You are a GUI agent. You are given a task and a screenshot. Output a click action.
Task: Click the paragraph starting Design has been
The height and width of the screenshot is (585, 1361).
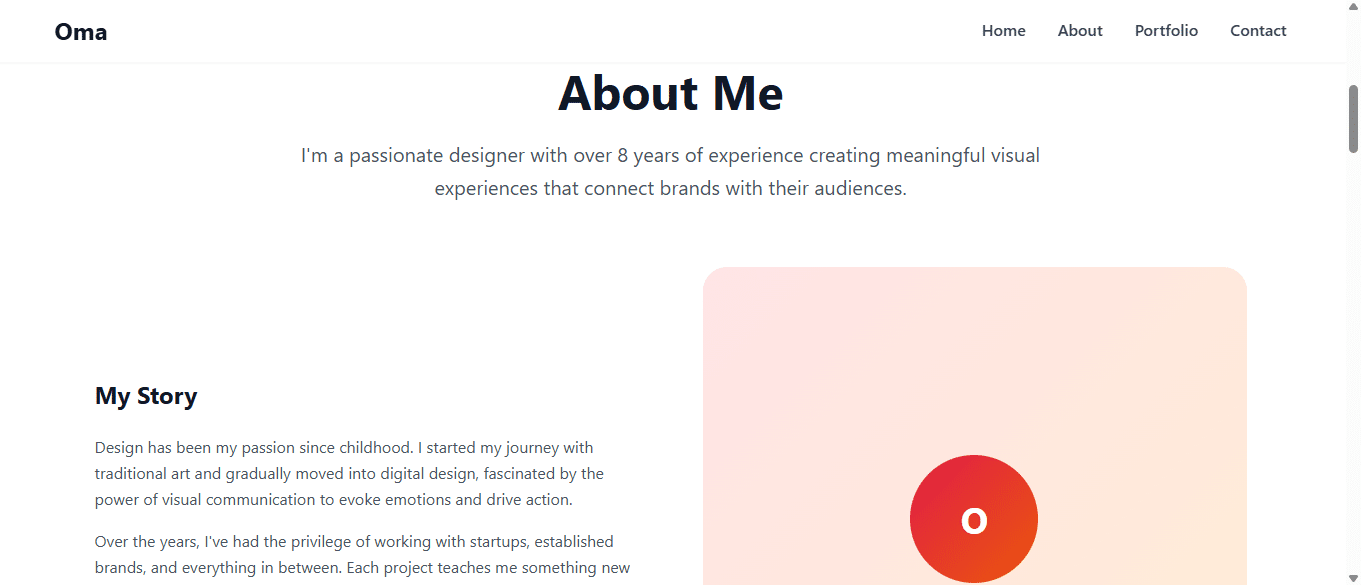(x=350, y=474)
